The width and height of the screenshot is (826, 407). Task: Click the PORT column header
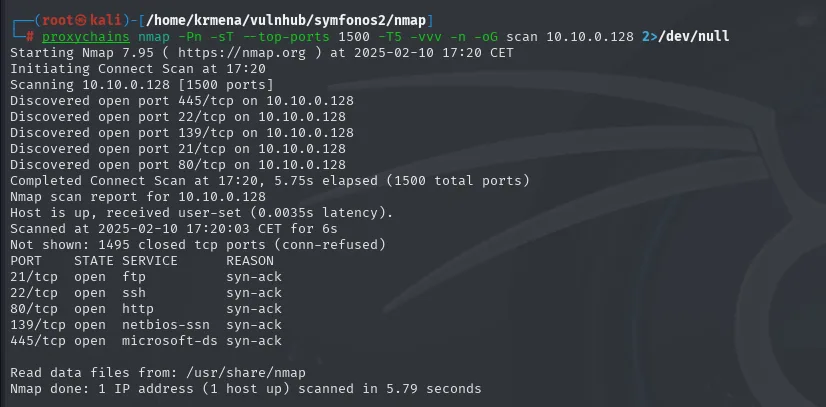[x=26, y=261]
